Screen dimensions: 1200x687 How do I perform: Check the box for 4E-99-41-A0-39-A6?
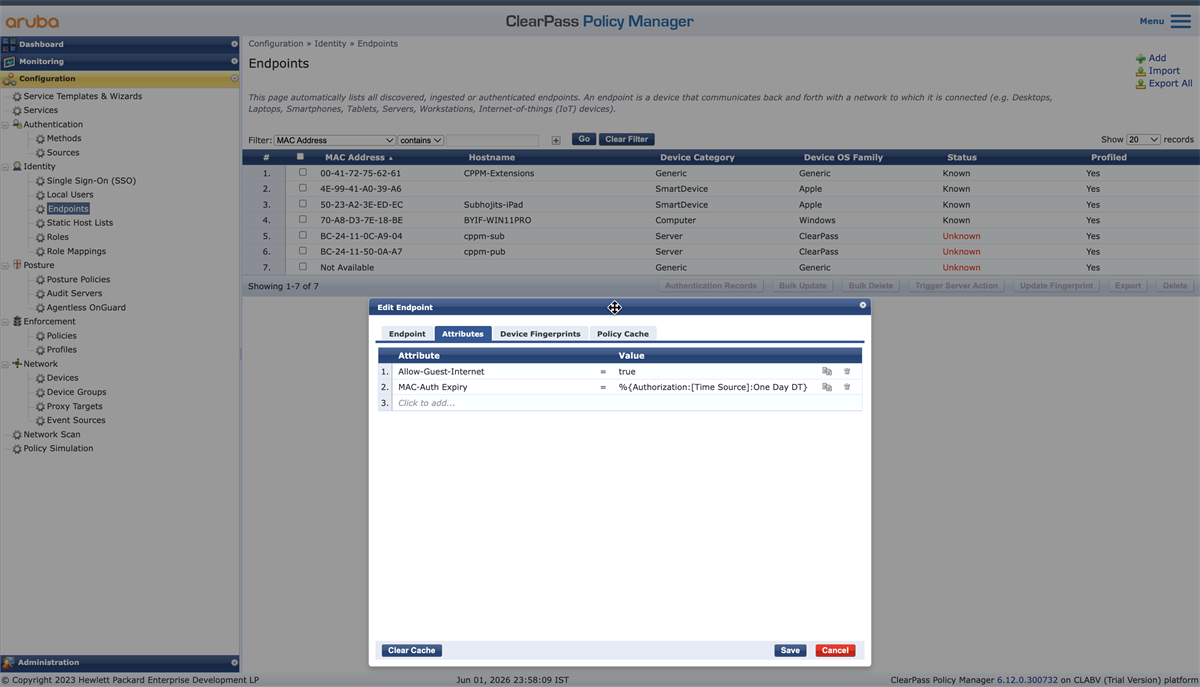pos(303,188)
